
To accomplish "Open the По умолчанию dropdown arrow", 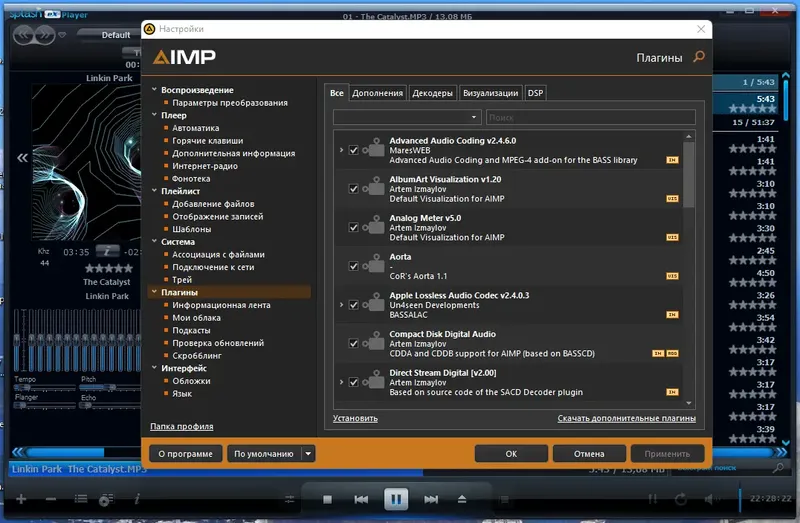I will (x=308, y=454).
